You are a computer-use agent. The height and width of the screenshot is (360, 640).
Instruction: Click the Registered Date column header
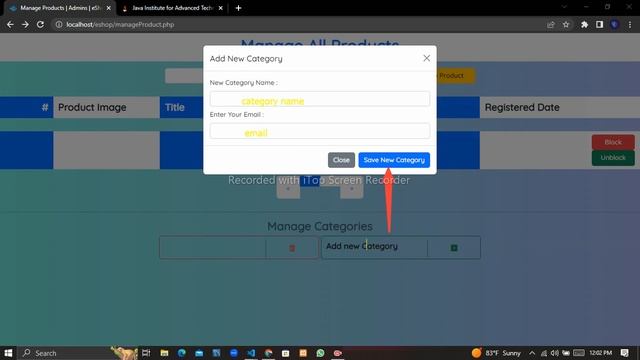(560, 107)
